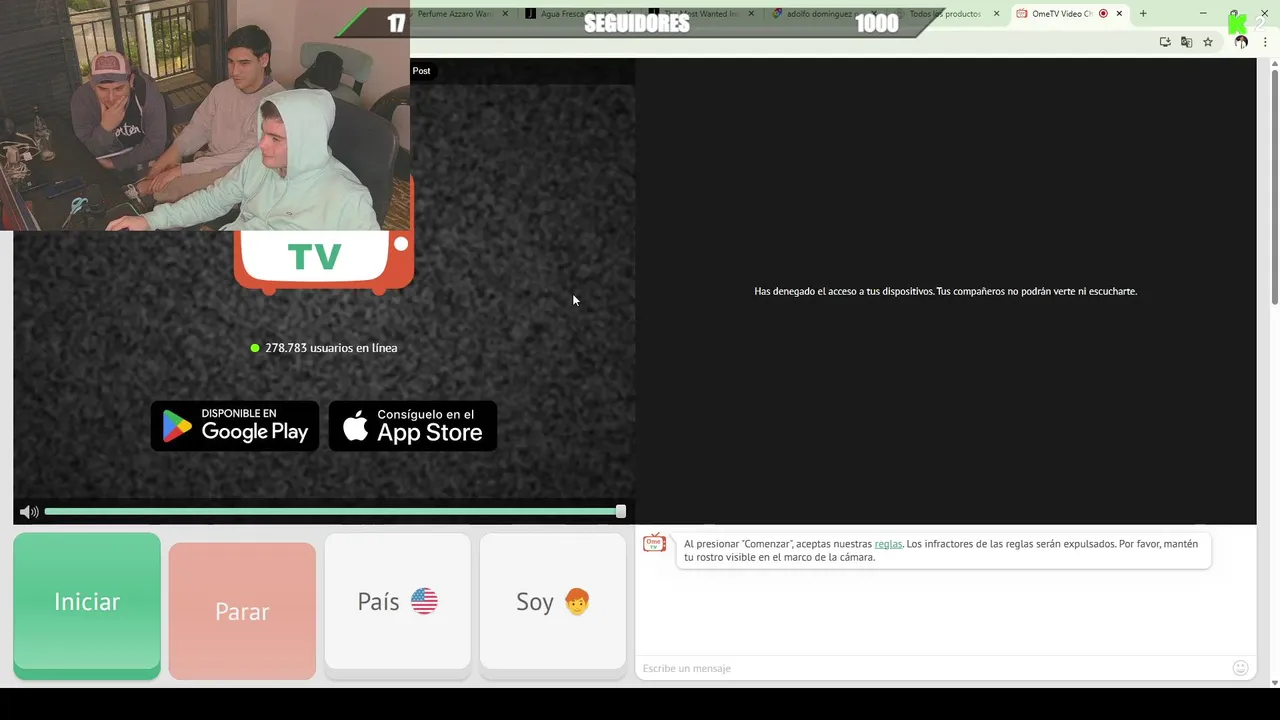Viewport: 1280px width, 720px height.
Task: Click the install app icon in address bar
Action: [x=1165, y=42]
